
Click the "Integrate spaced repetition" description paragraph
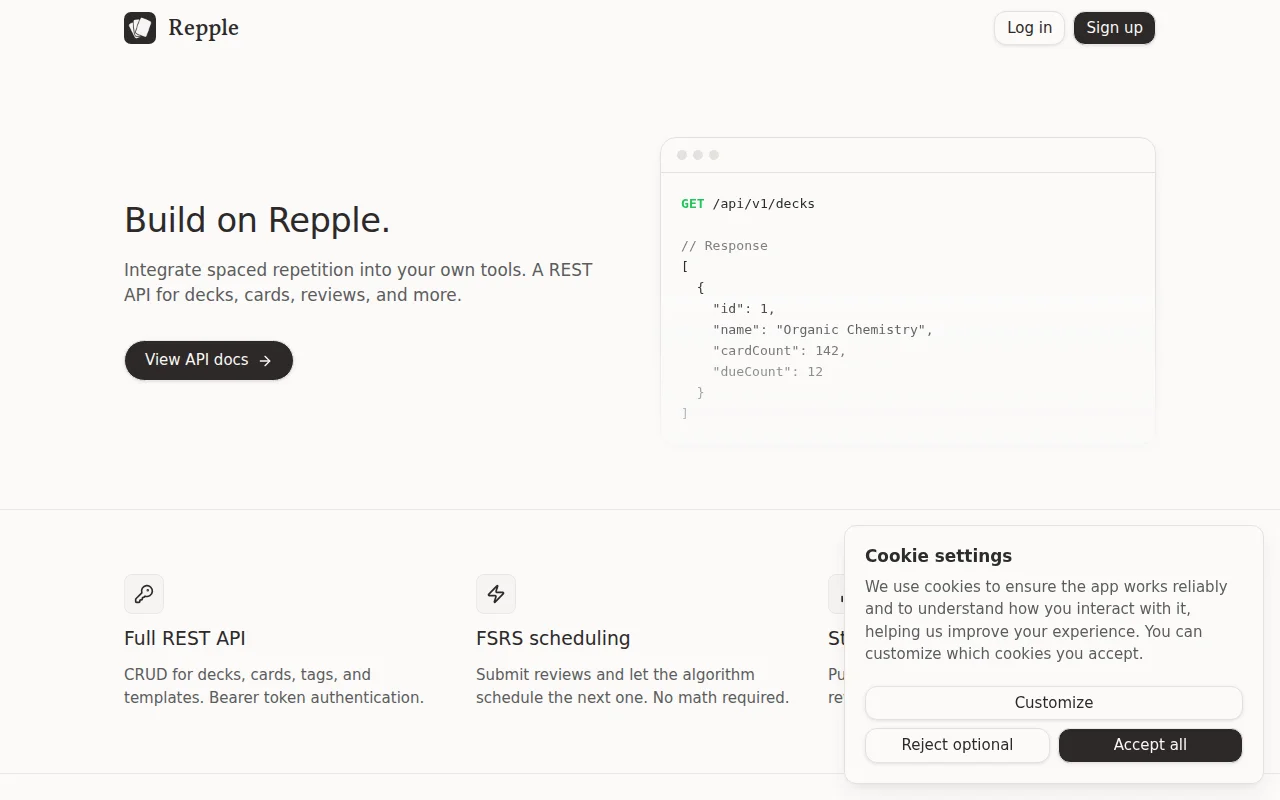point(358,282)
